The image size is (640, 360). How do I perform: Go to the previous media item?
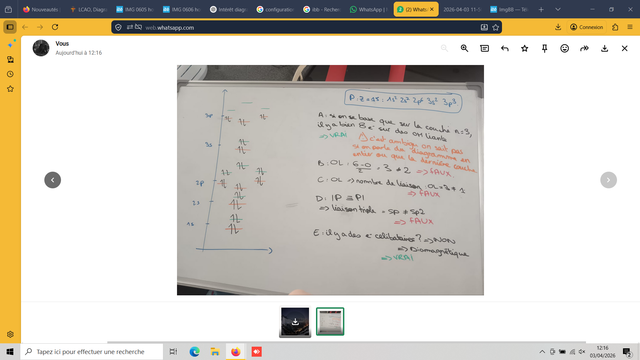tap(53, 180)
